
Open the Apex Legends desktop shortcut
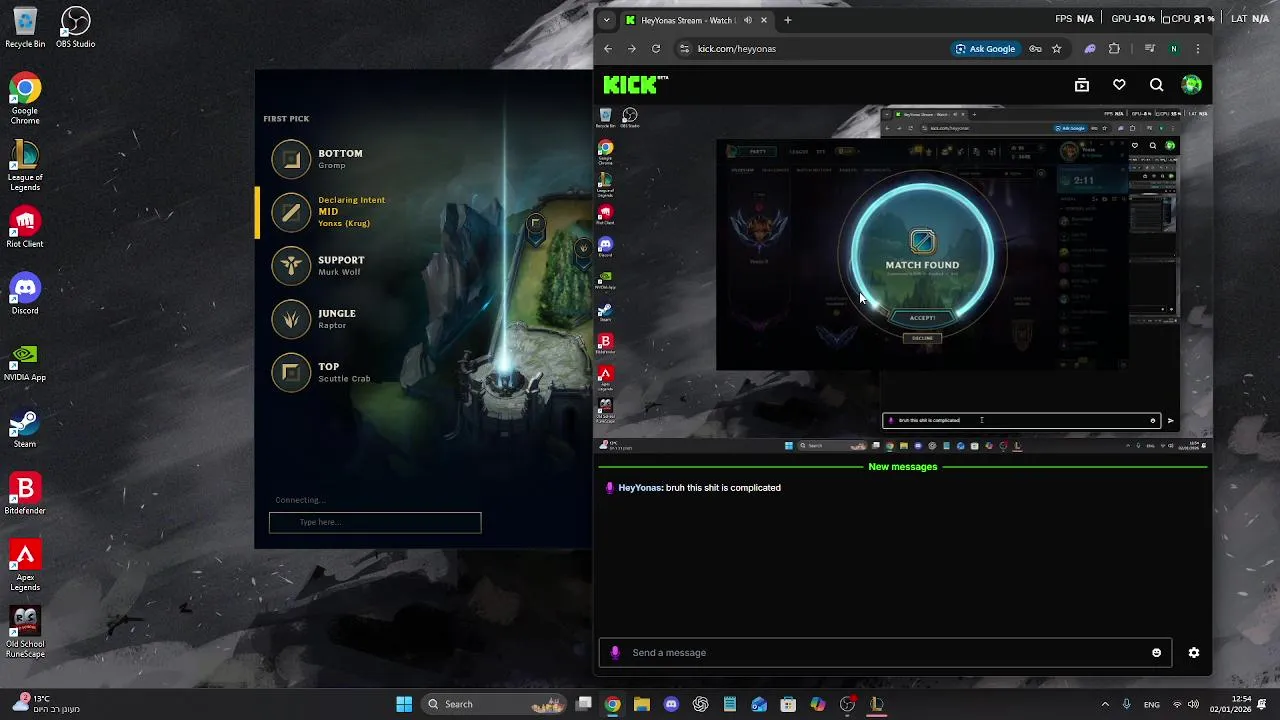(25, 566)
